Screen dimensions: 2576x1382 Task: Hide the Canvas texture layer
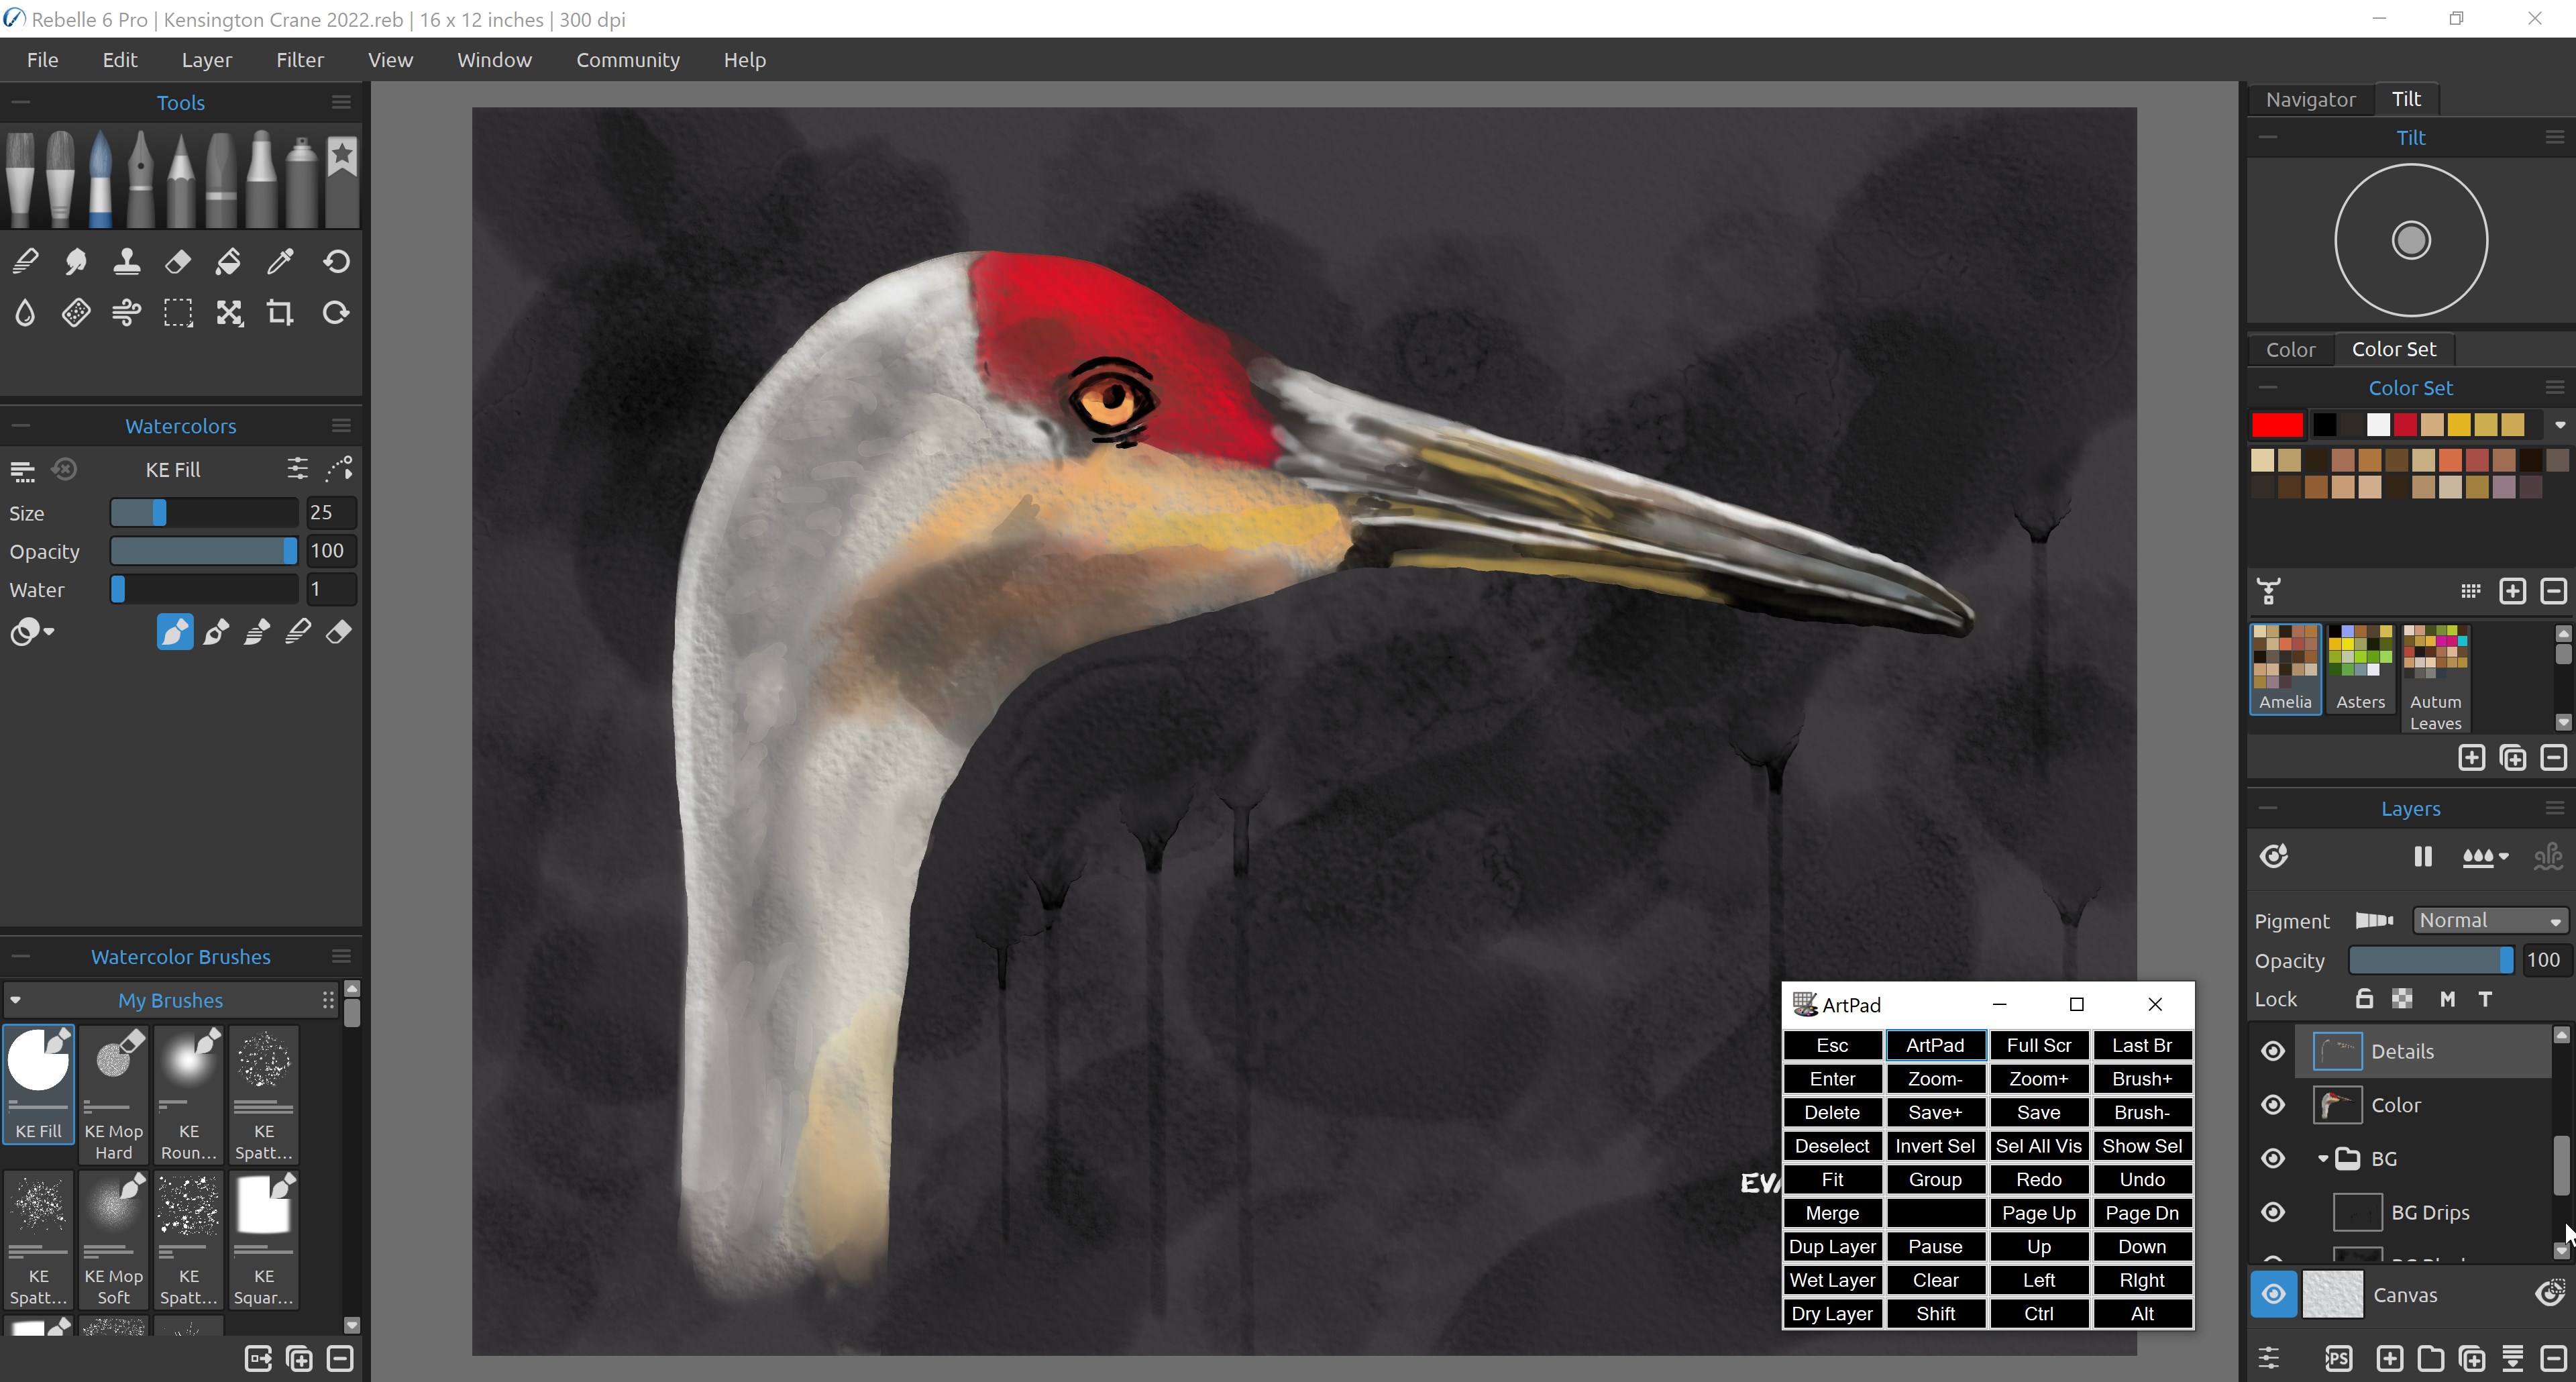[x=2272, y=1294]
